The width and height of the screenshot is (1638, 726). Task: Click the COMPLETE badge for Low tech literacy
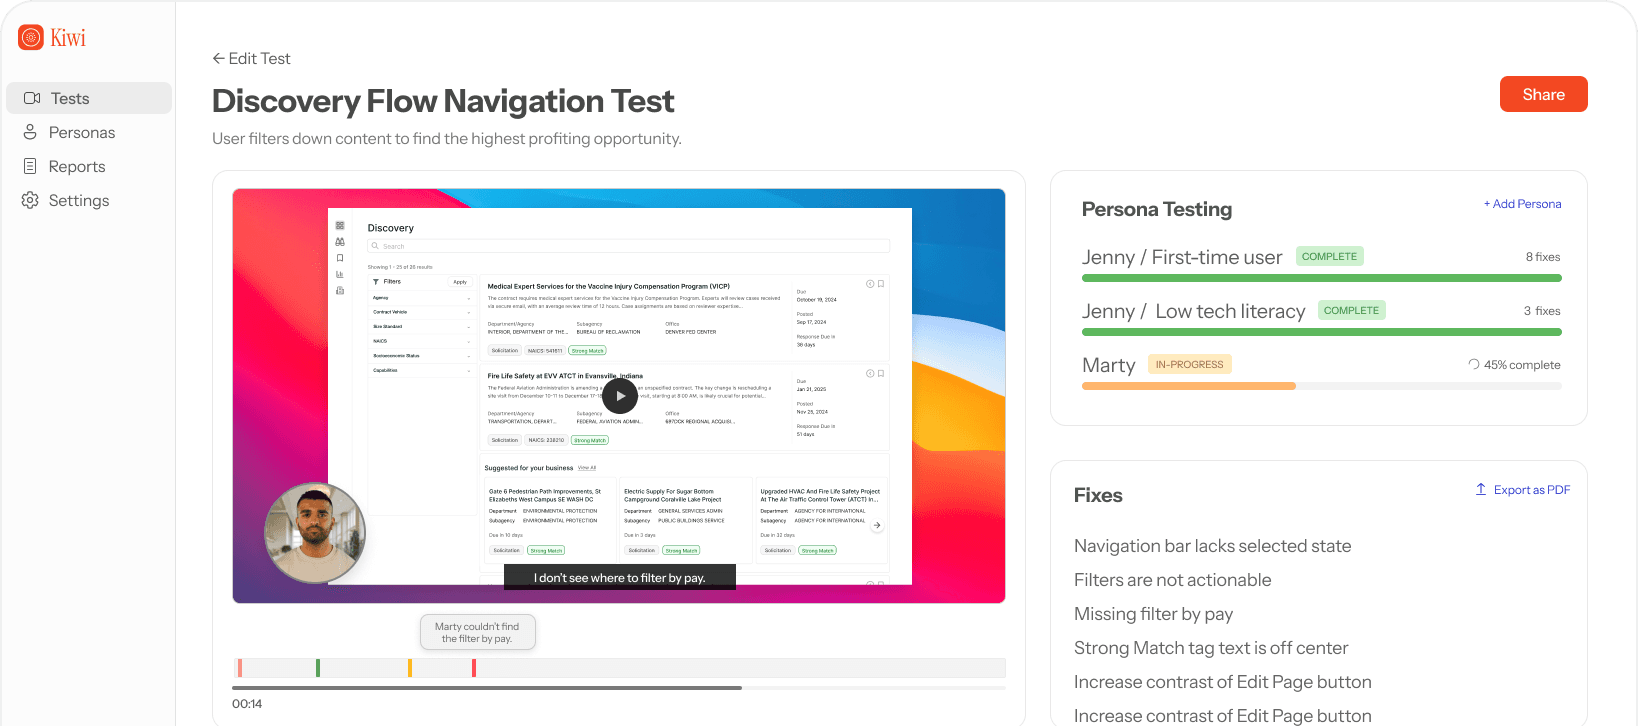coord(1352,310)
